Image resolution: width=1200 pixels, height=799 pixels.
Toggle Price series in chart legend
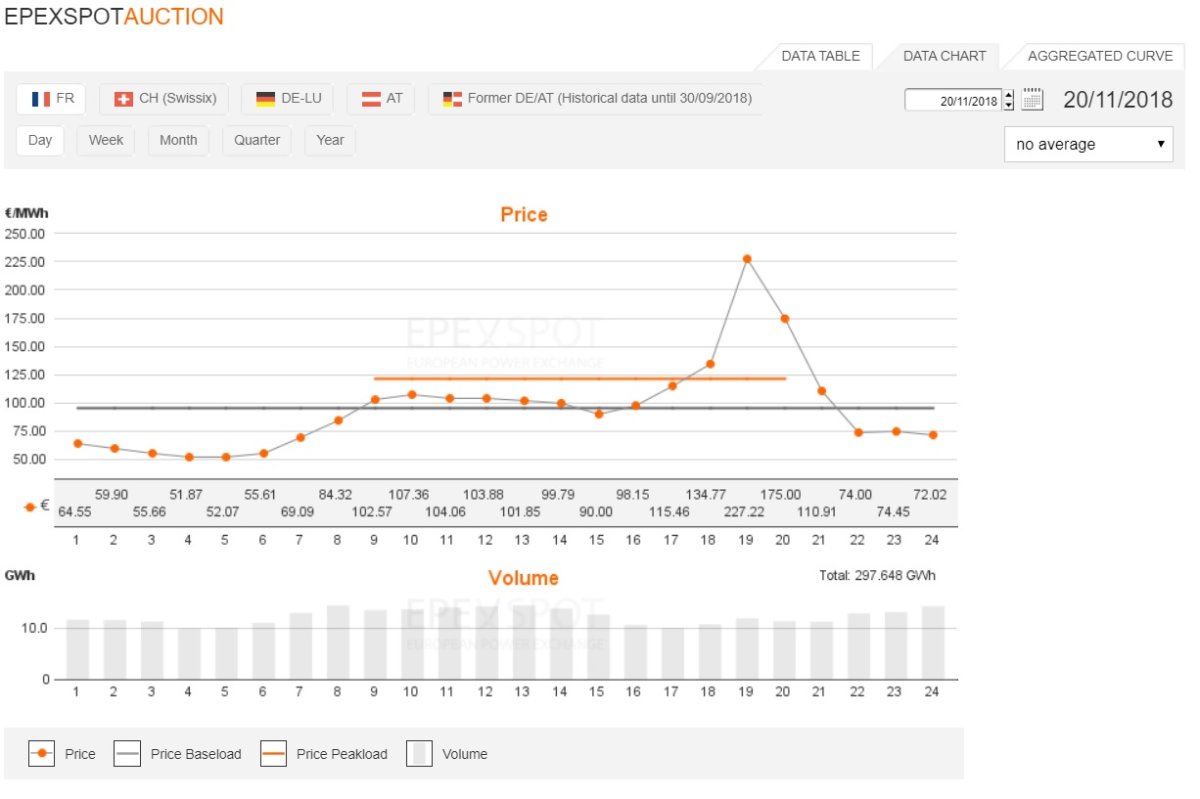42,754
